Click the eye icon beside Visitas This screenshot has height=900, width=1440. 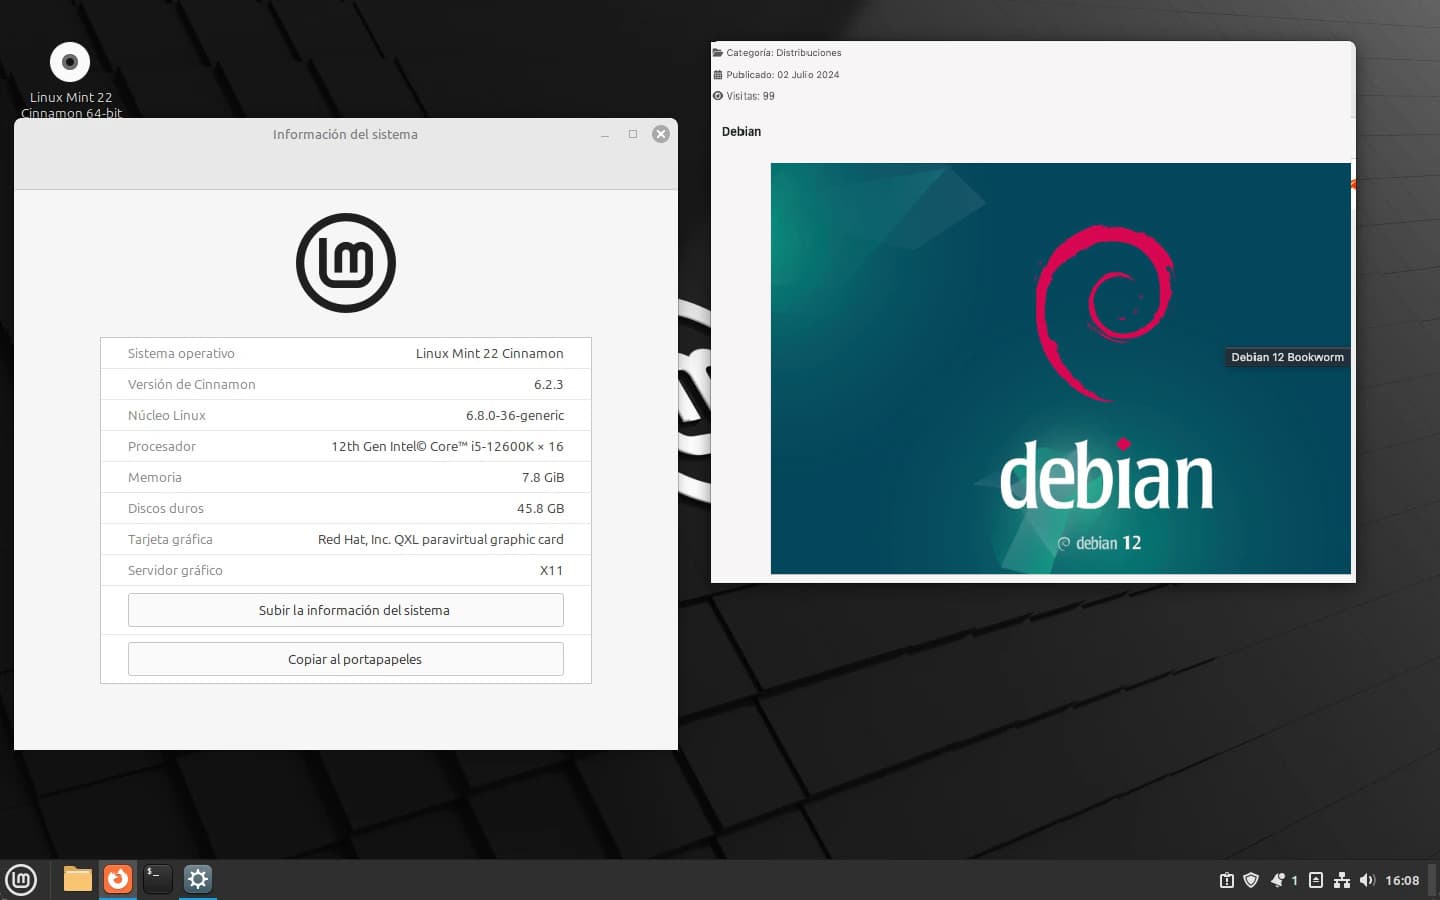(718, 96)
